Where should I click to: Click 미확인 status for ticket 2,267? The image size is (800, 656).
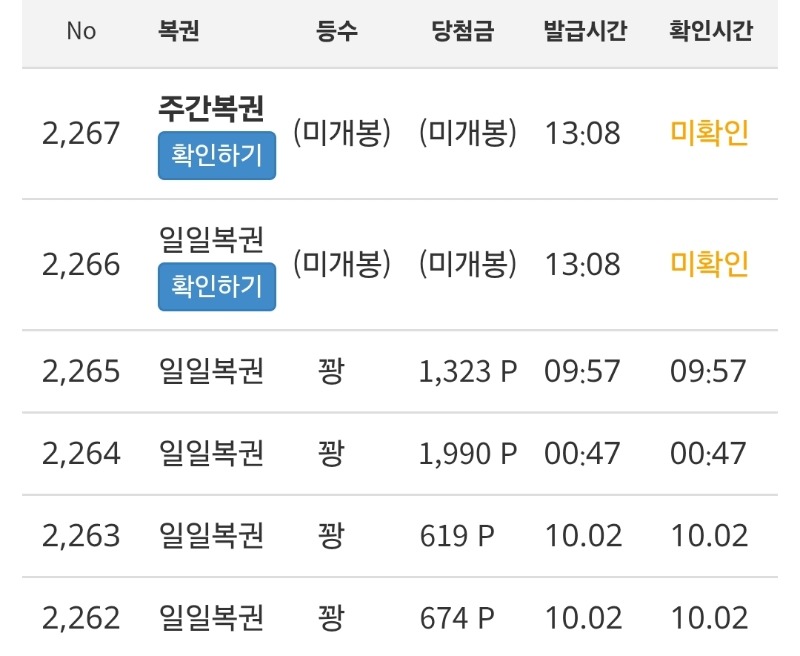point(709,133)
